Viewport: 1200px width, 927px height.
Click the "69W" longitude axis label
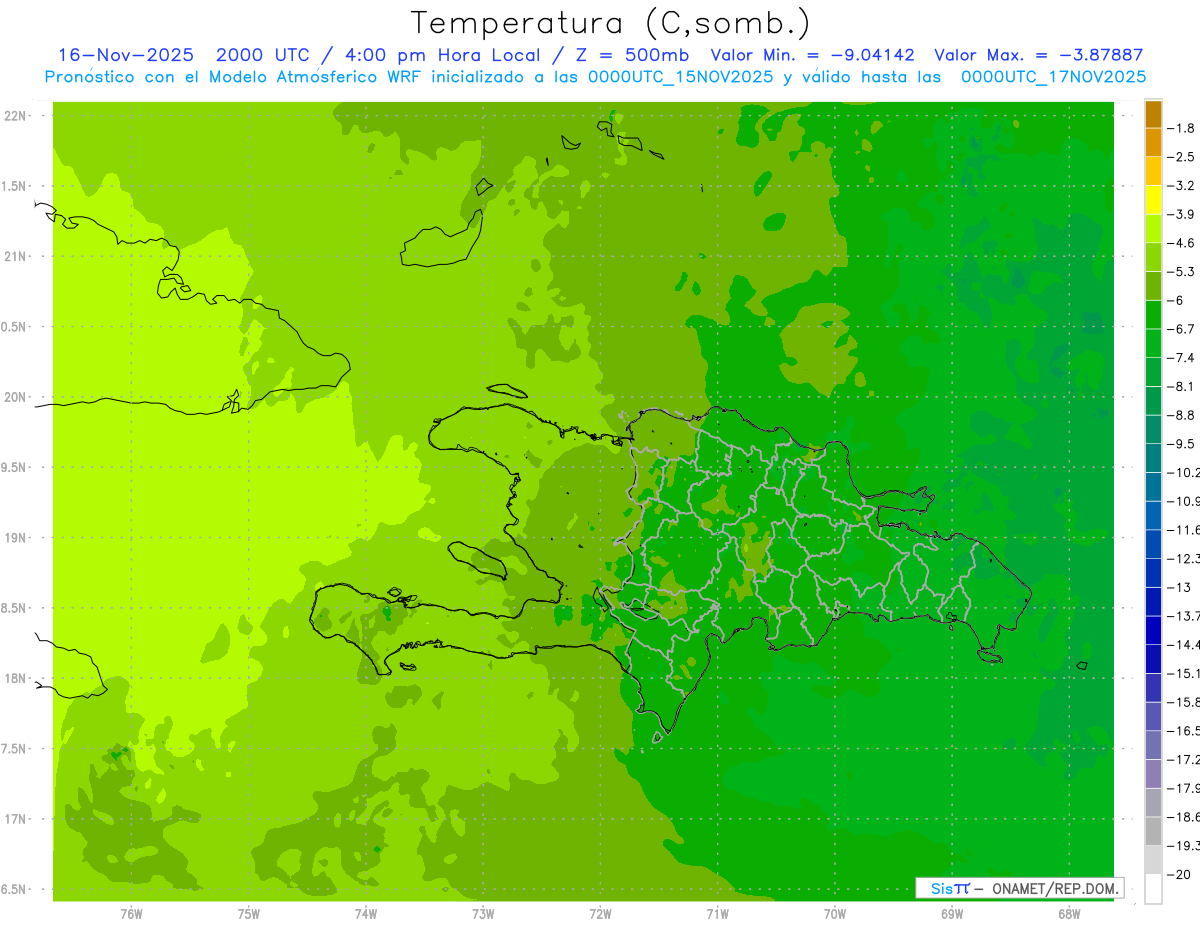click(x=952, y=914)
